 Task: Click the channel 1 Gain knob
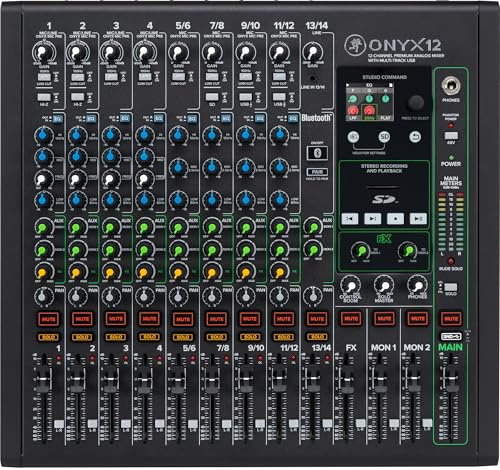pos(44,52)
